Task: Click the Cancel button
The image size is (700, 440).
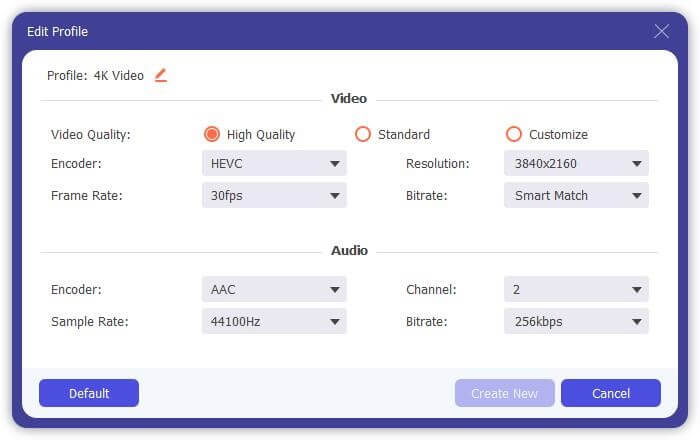Action: [610, 393]
